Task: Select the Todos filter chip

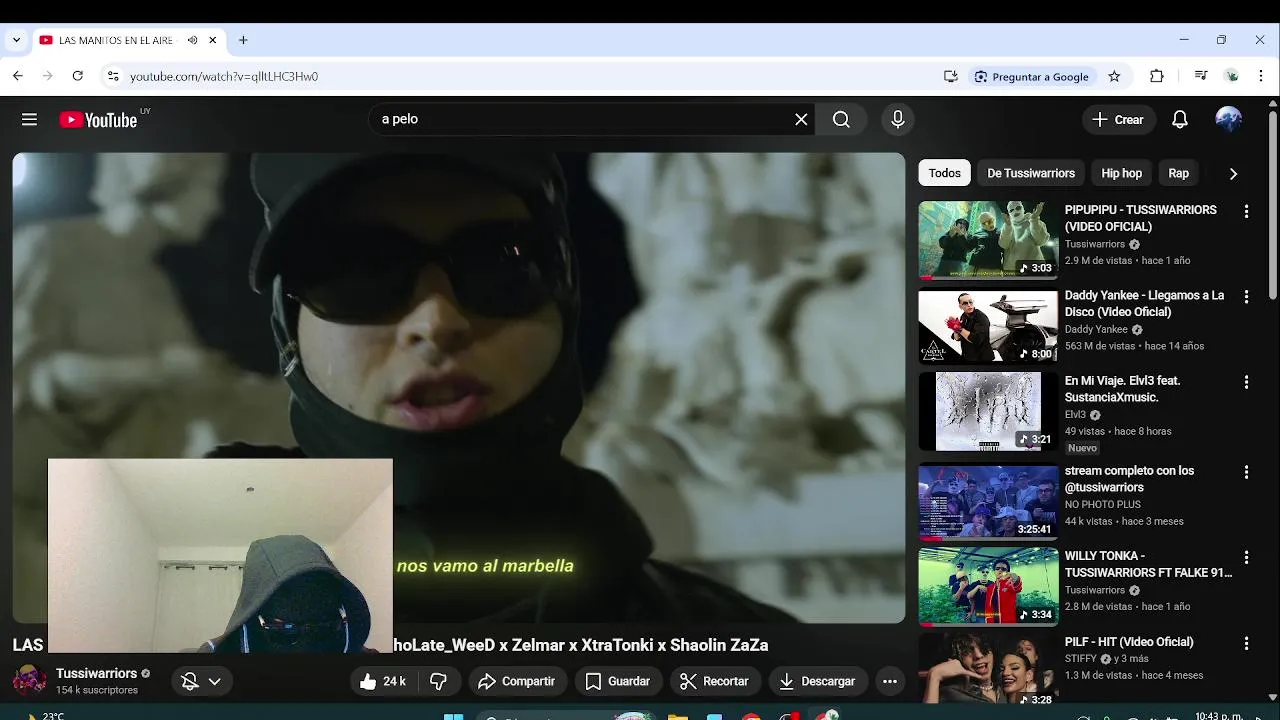Action: tap(944, 173)
